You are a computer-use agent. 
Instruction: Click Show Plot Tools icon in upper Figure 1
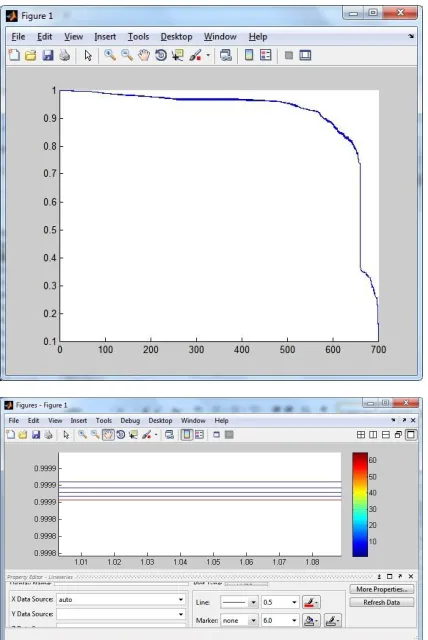305,55
